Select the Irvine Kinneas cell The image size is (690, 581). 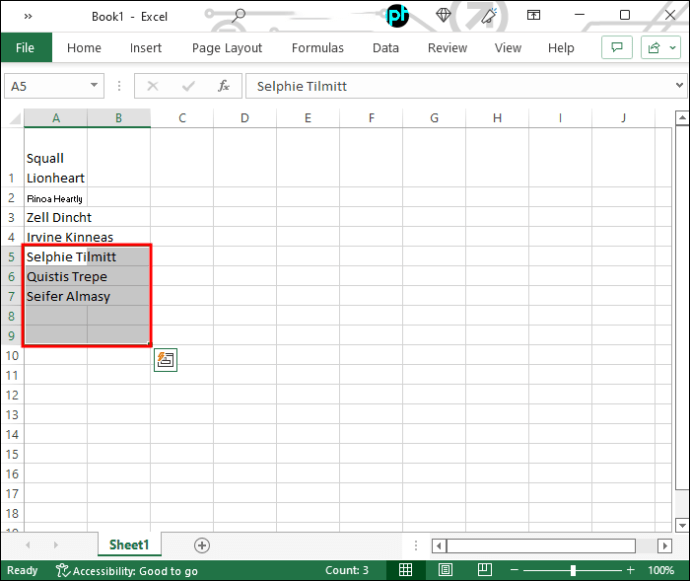[56, 237]
